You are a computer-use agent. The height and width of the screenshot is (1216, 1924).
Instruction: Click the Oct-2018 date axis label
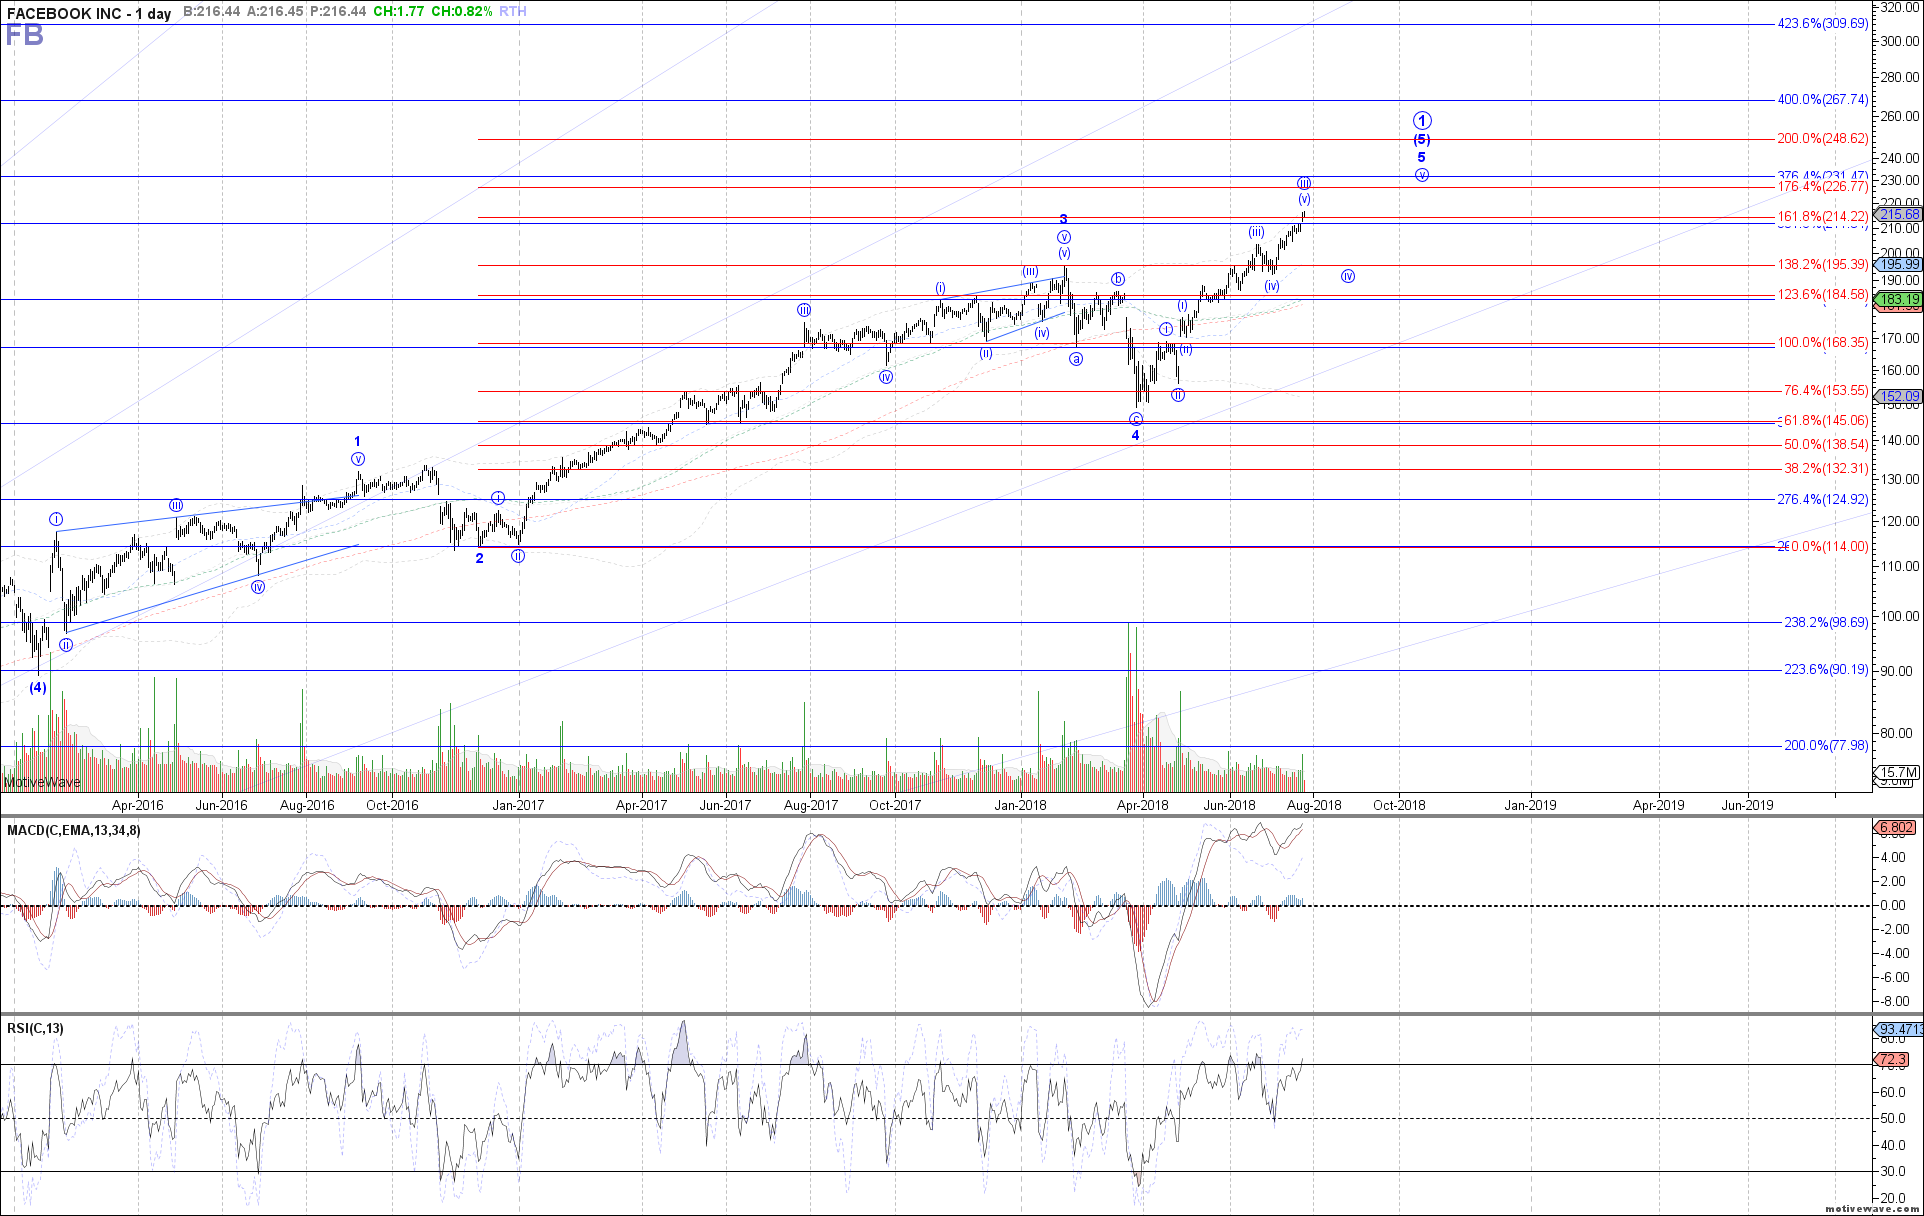point(1399,805)
